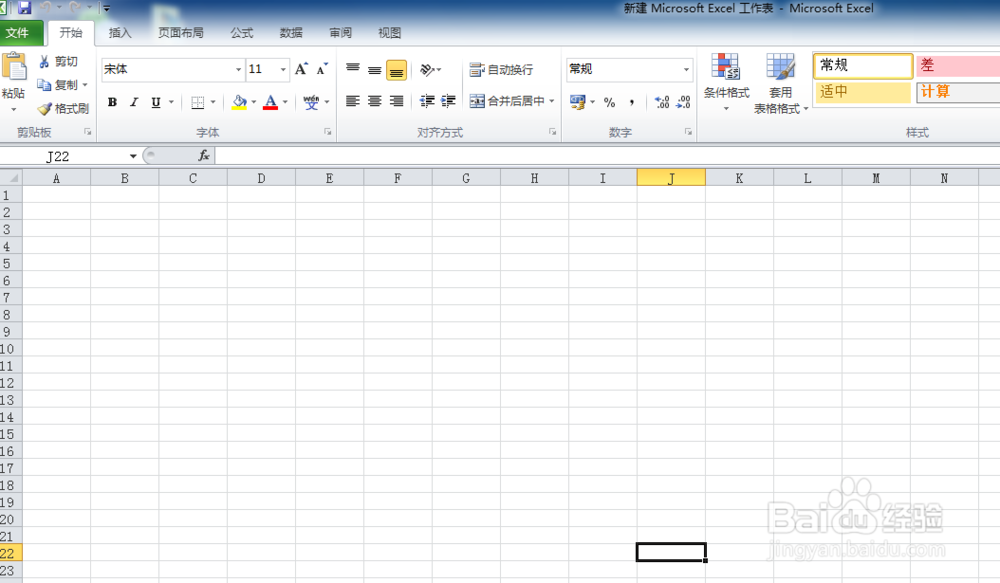Open the font size 11 dropdown
This screenshot has width=1000, height=583.
283,70
